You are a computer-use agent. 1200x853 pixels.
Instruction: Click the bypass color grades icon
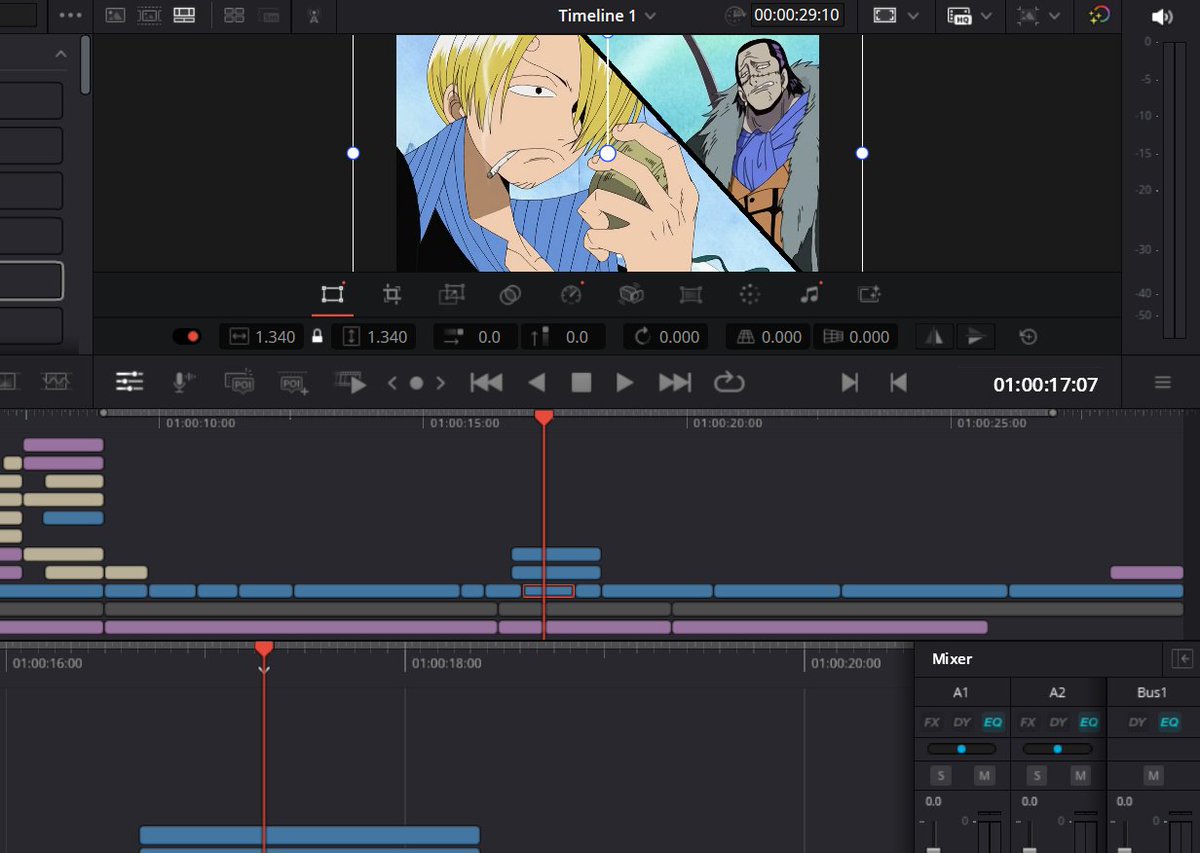(x=1099, y=16)
